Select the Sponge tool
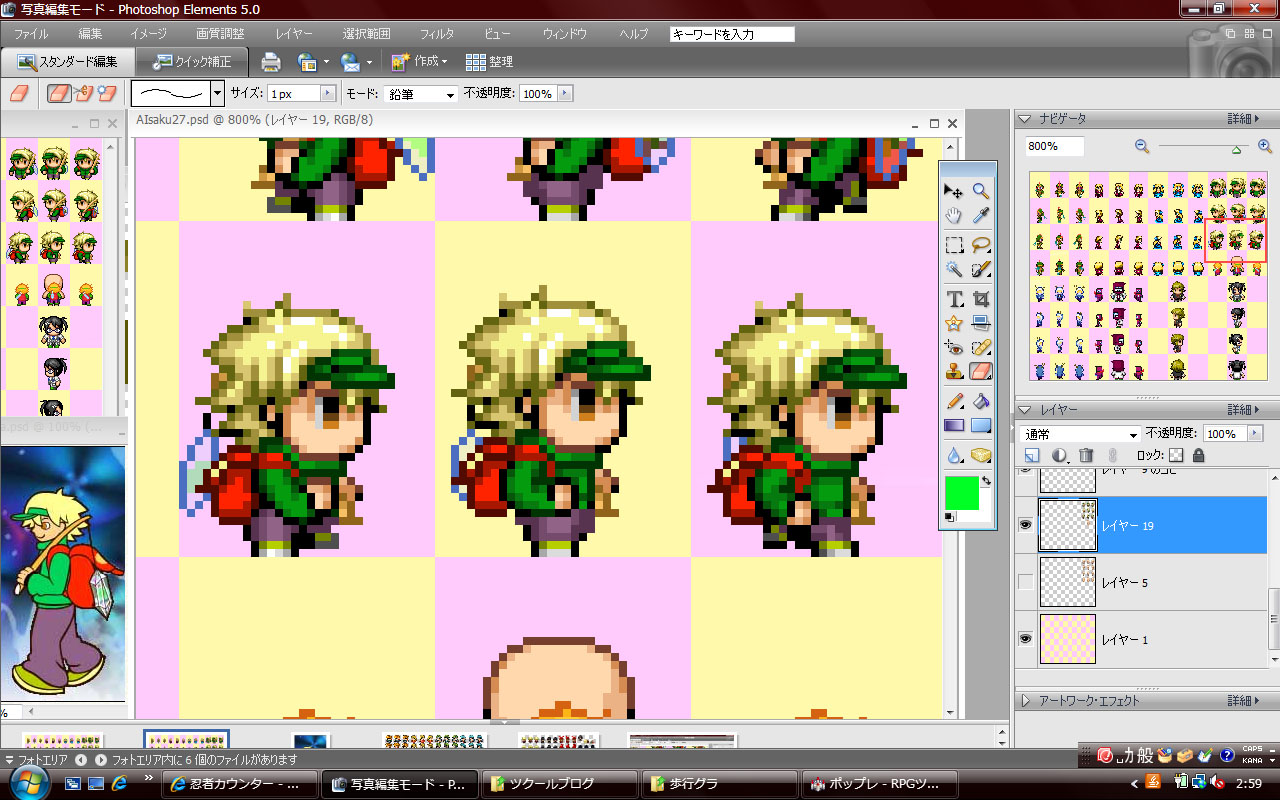This screenshot has height=800, width=1280. [x=981, y=455]
